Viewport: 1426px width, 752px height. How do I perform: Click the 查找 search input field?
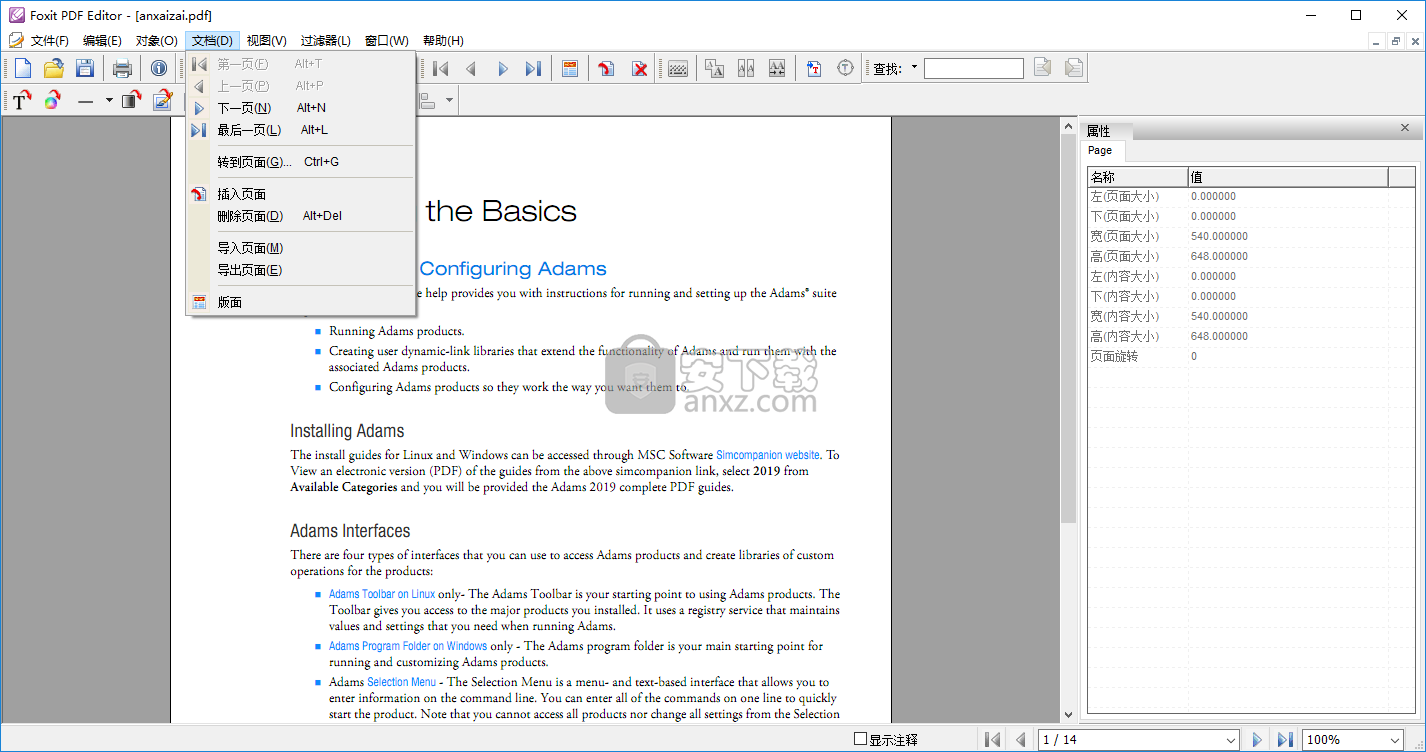(x=974, y=68)
